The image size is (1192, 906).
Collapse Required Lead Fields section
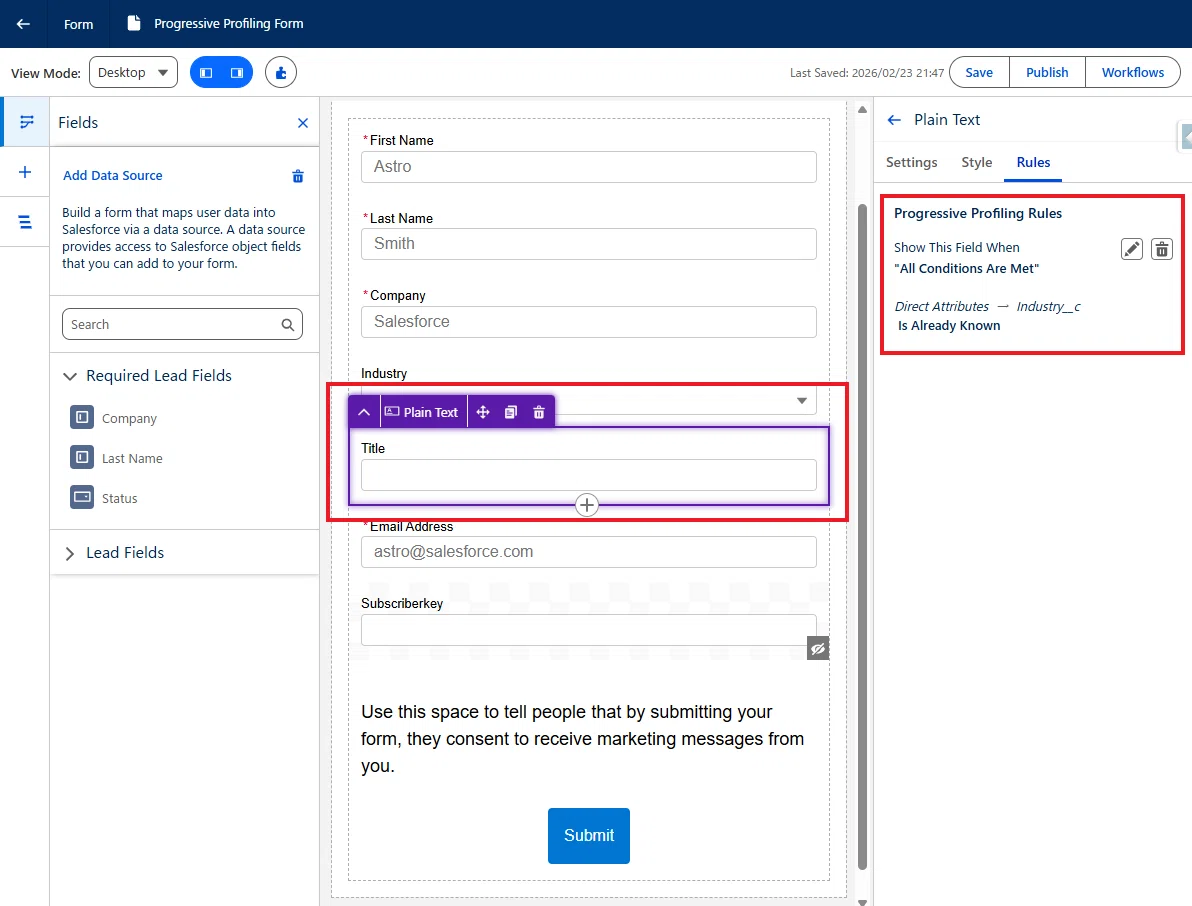[70, 376]
